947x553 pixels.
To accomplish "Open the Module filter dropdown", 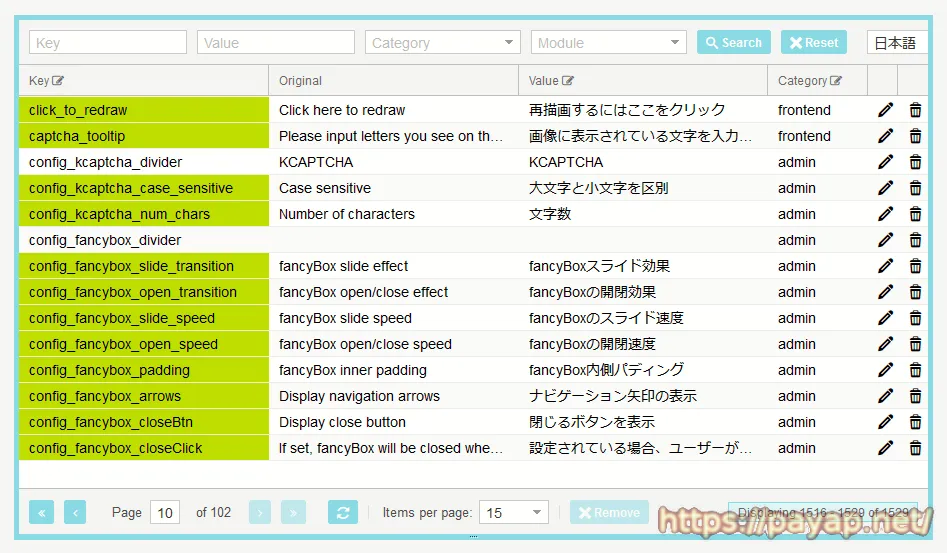I will point(607,43).
